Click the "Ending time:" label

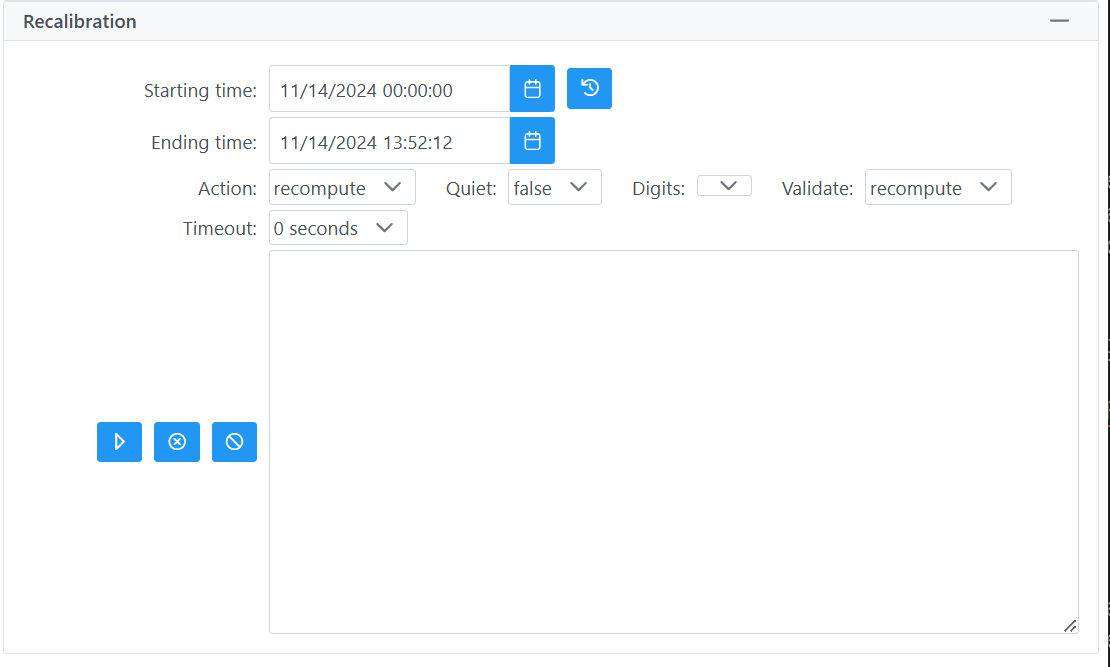click(204, 142)
